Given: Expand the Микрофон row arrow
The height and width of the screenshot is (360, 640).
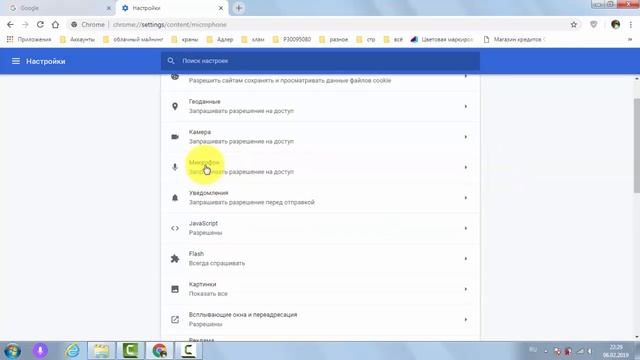Looking at the screenshot, I should coord(465,167).
